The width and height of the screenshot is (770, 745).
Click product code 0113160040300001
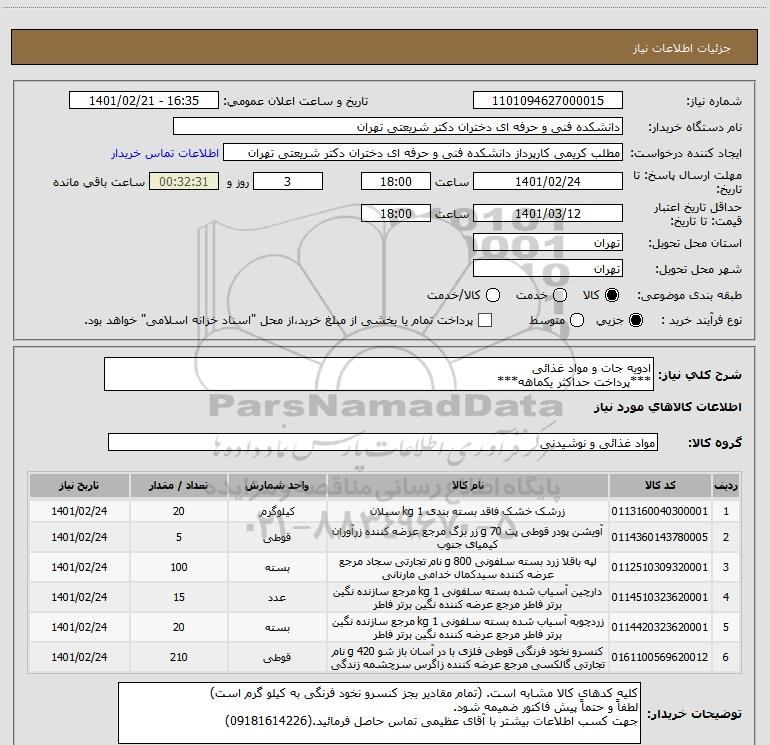tap(660, 511)
